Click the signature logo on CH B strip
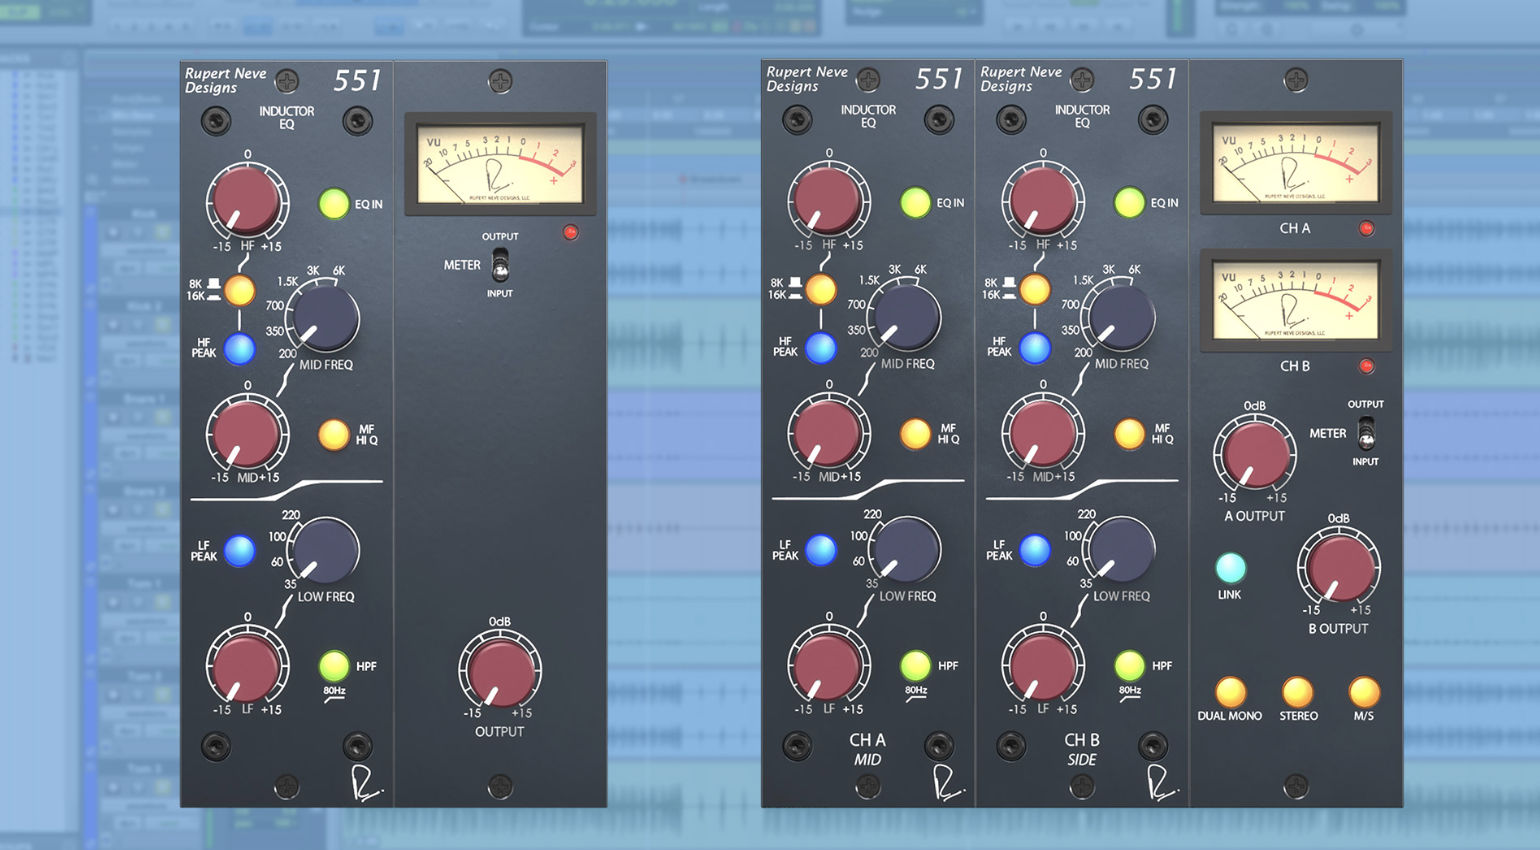This screenshot has height=850, width=1540. [x=1161, y=783]
